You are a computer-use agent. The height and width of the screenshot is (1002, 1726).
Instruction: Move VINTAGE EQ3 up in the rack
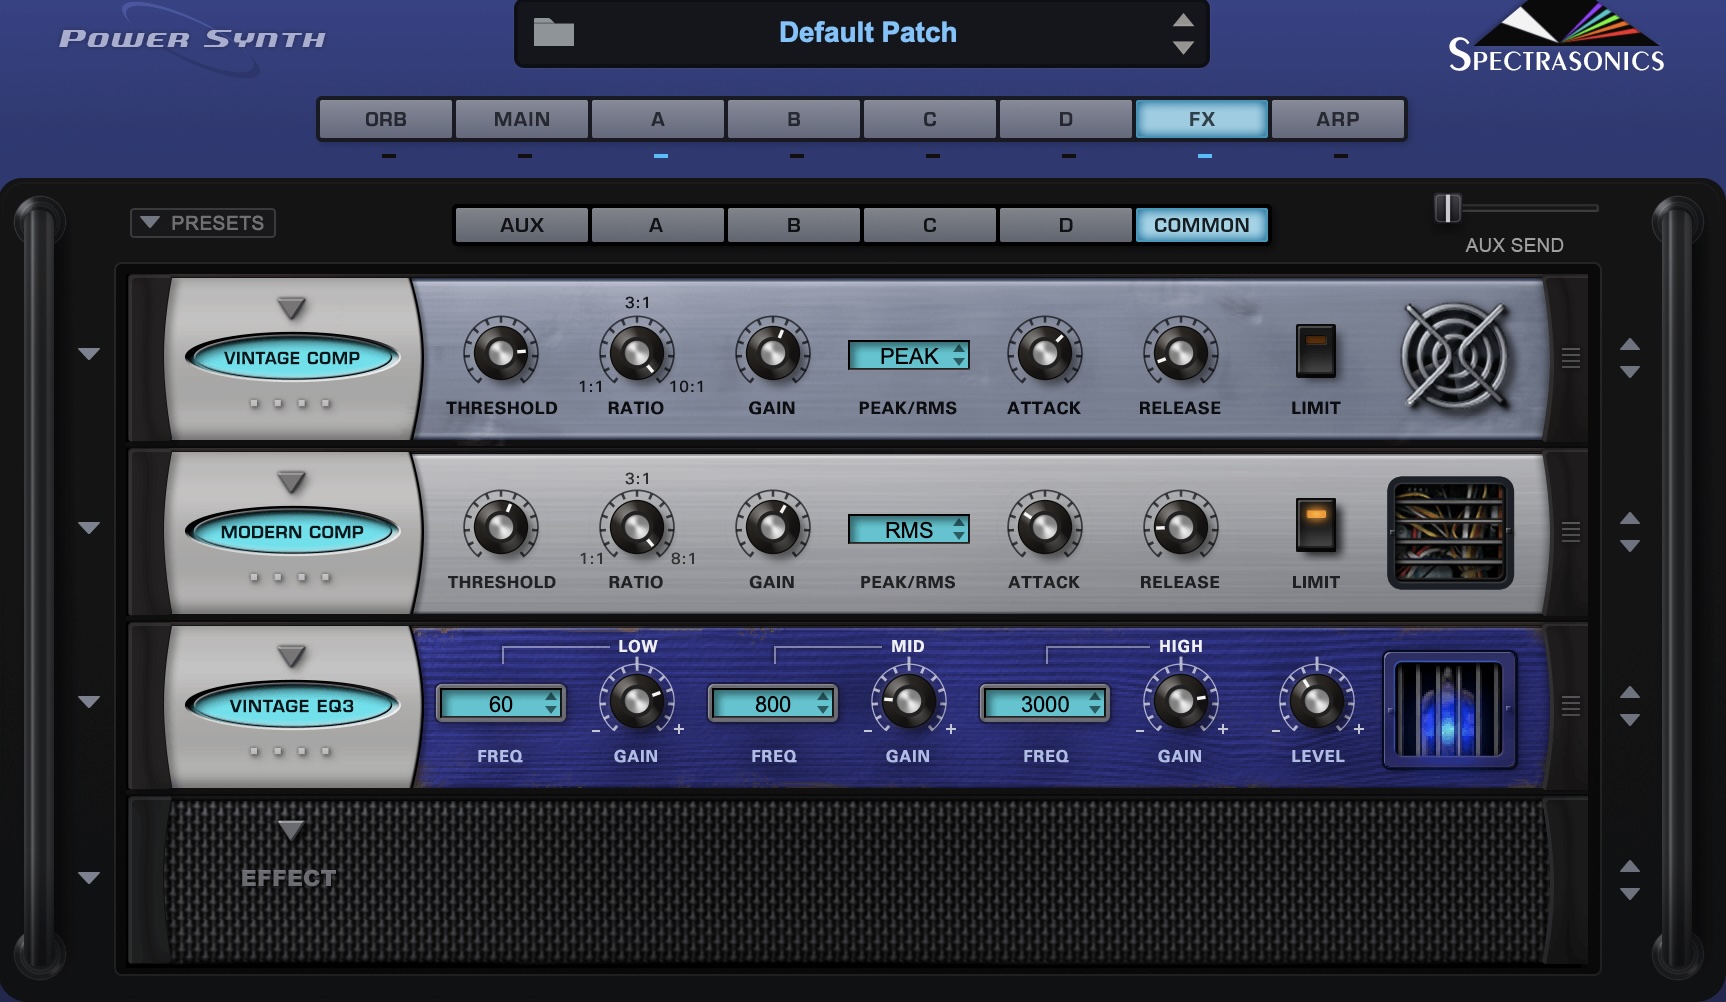(1630, 692)
